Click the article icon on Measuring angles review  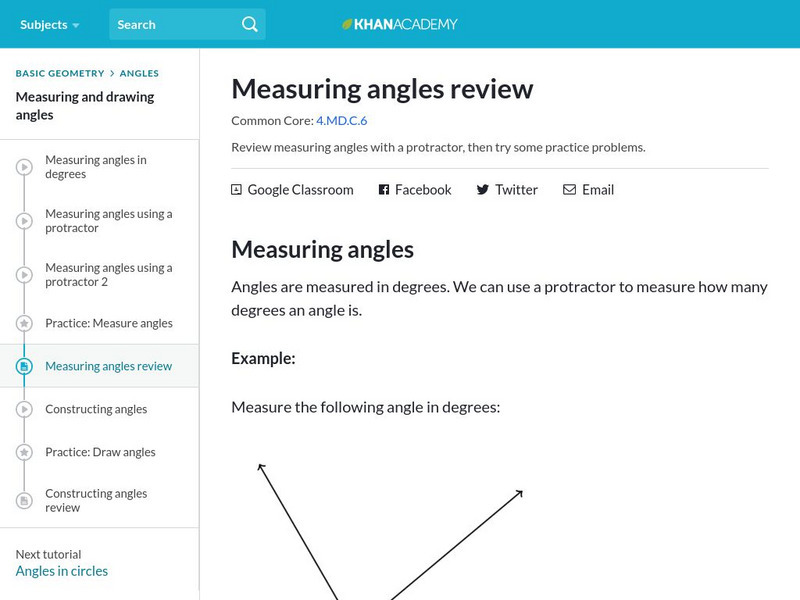23,366
